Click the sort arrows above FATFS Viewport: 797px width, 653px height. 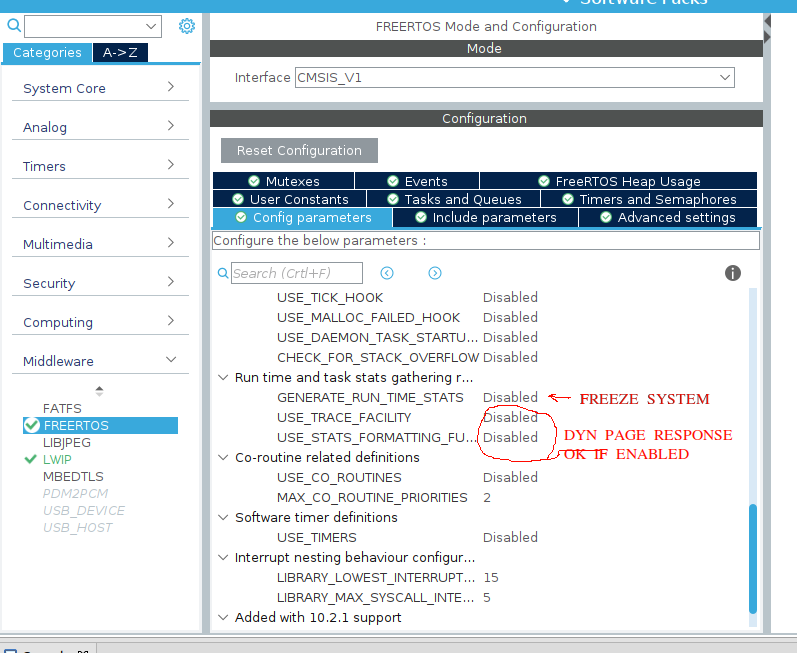tap(99, 391)
